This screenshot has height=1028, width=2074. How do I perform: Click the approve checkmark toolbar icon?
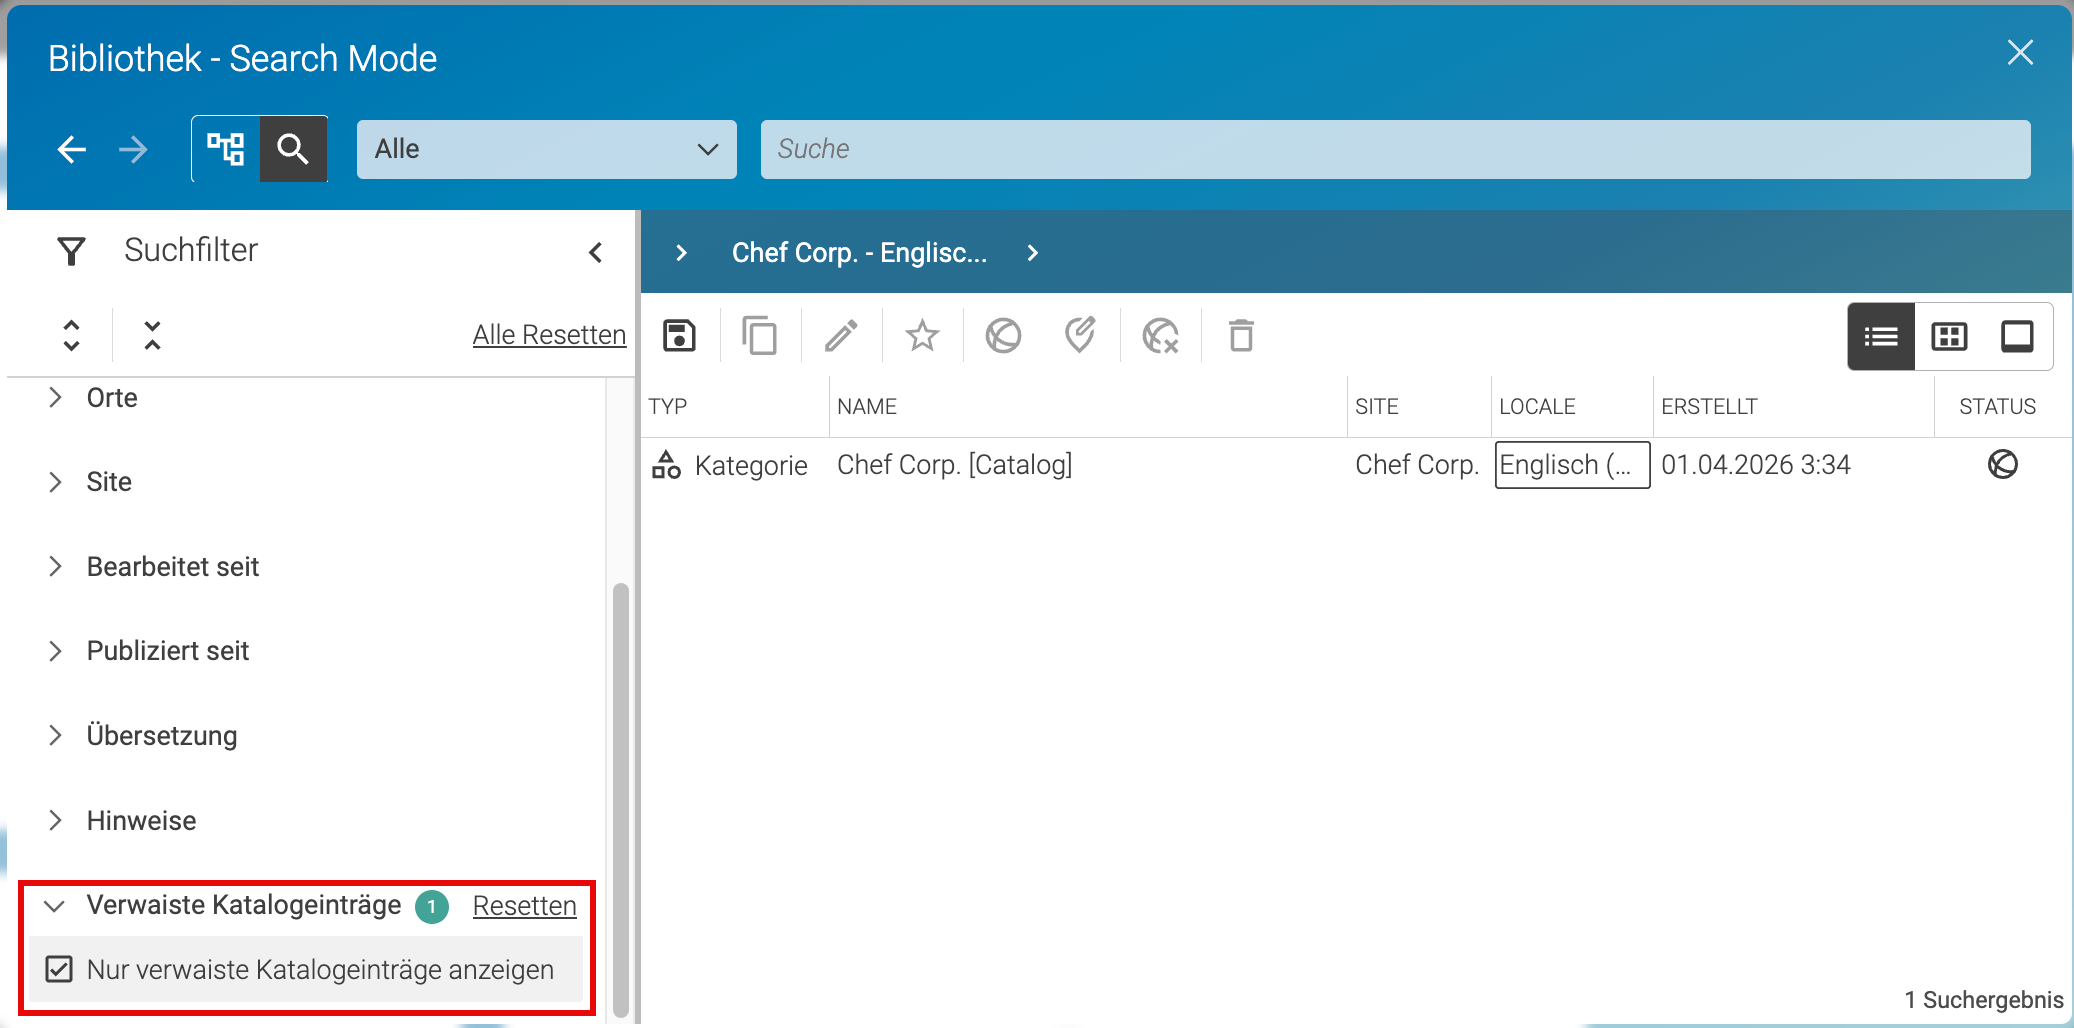[x=1080, y=336]
